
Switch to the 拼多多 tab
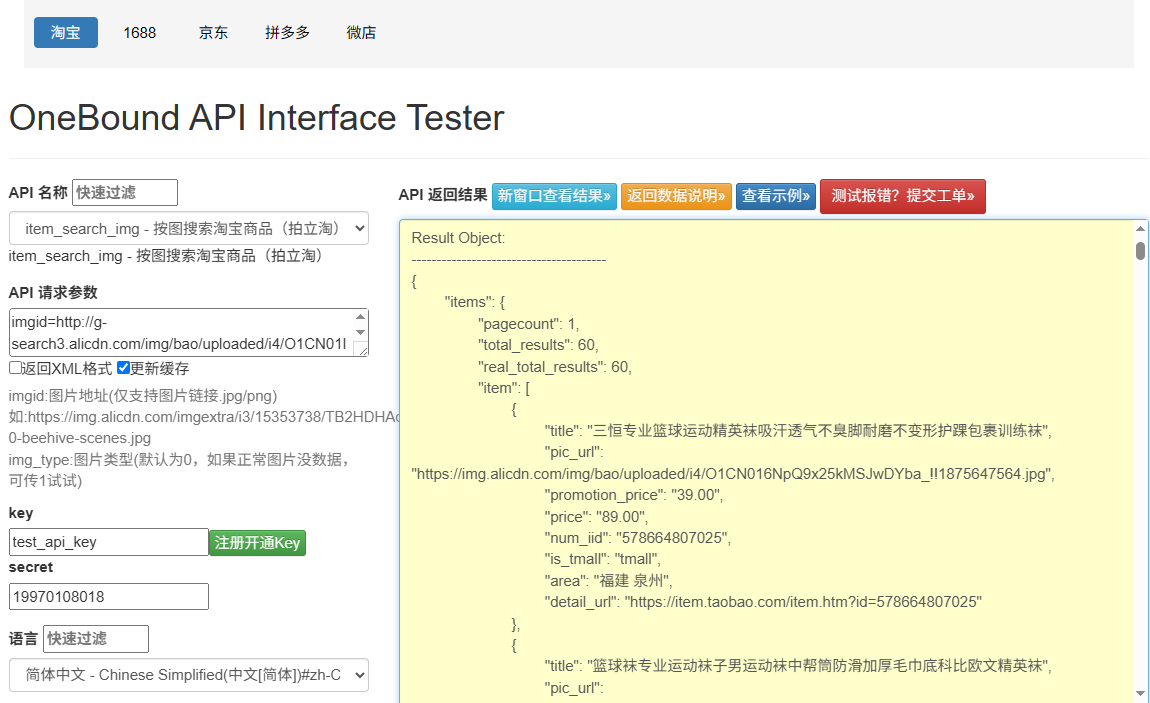pos(287,33)
